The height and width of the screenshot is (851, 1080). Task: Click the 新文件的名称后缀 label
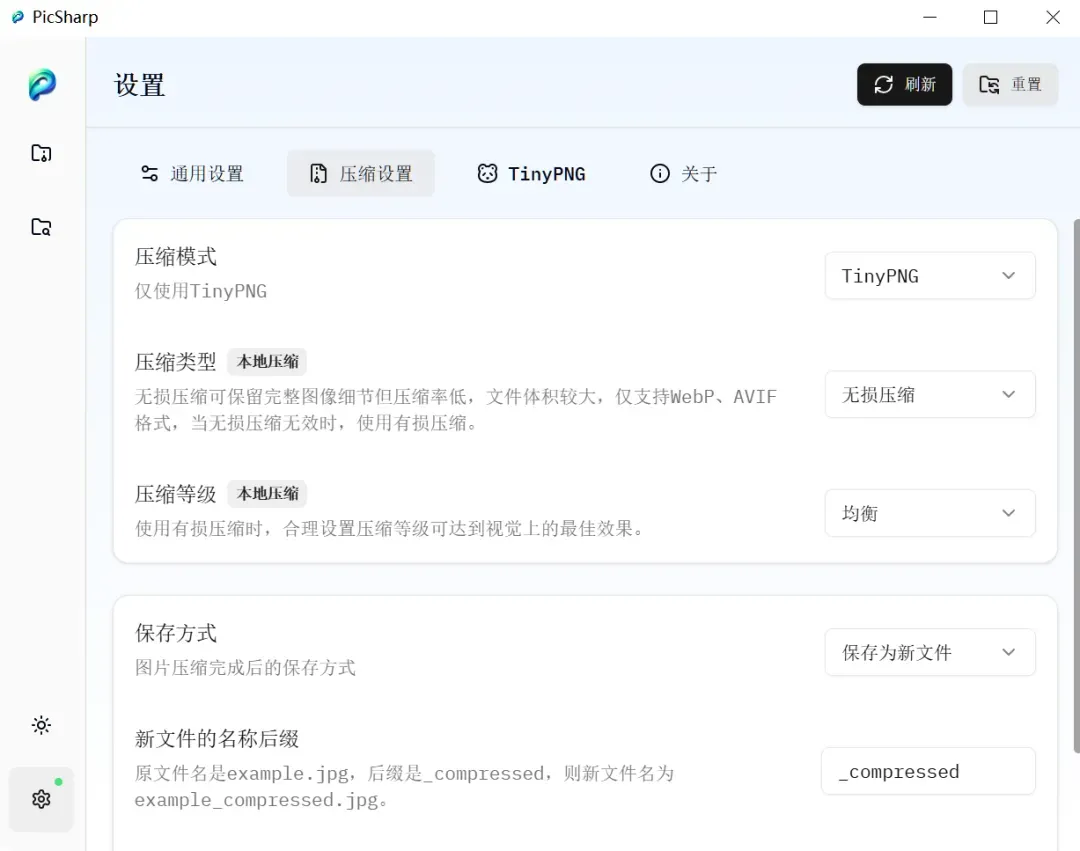217,739
